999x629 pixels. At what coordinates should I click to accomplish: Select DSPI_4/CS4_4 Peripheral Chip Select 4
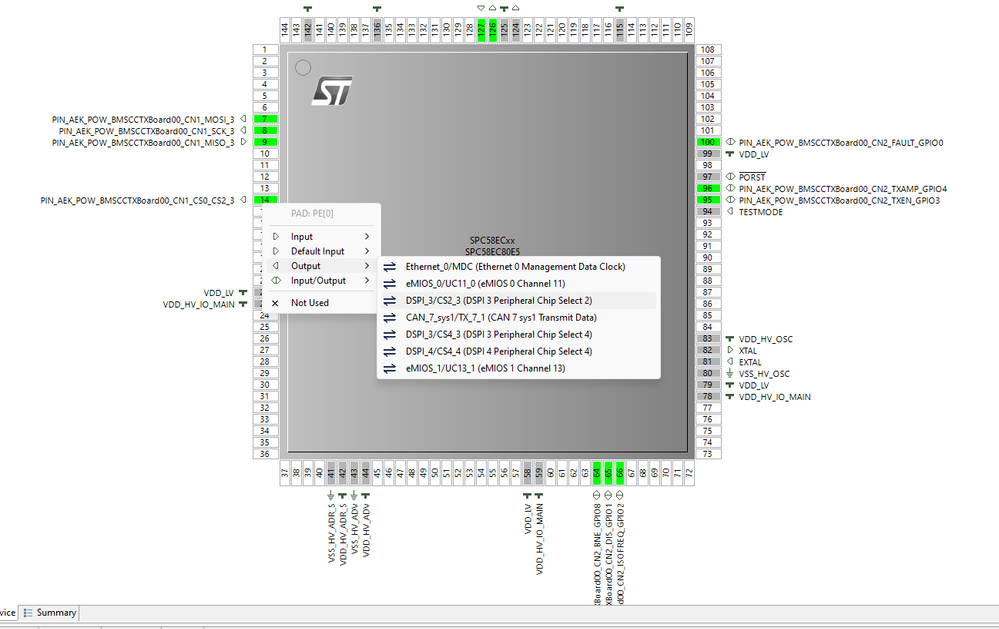[519, 351]
